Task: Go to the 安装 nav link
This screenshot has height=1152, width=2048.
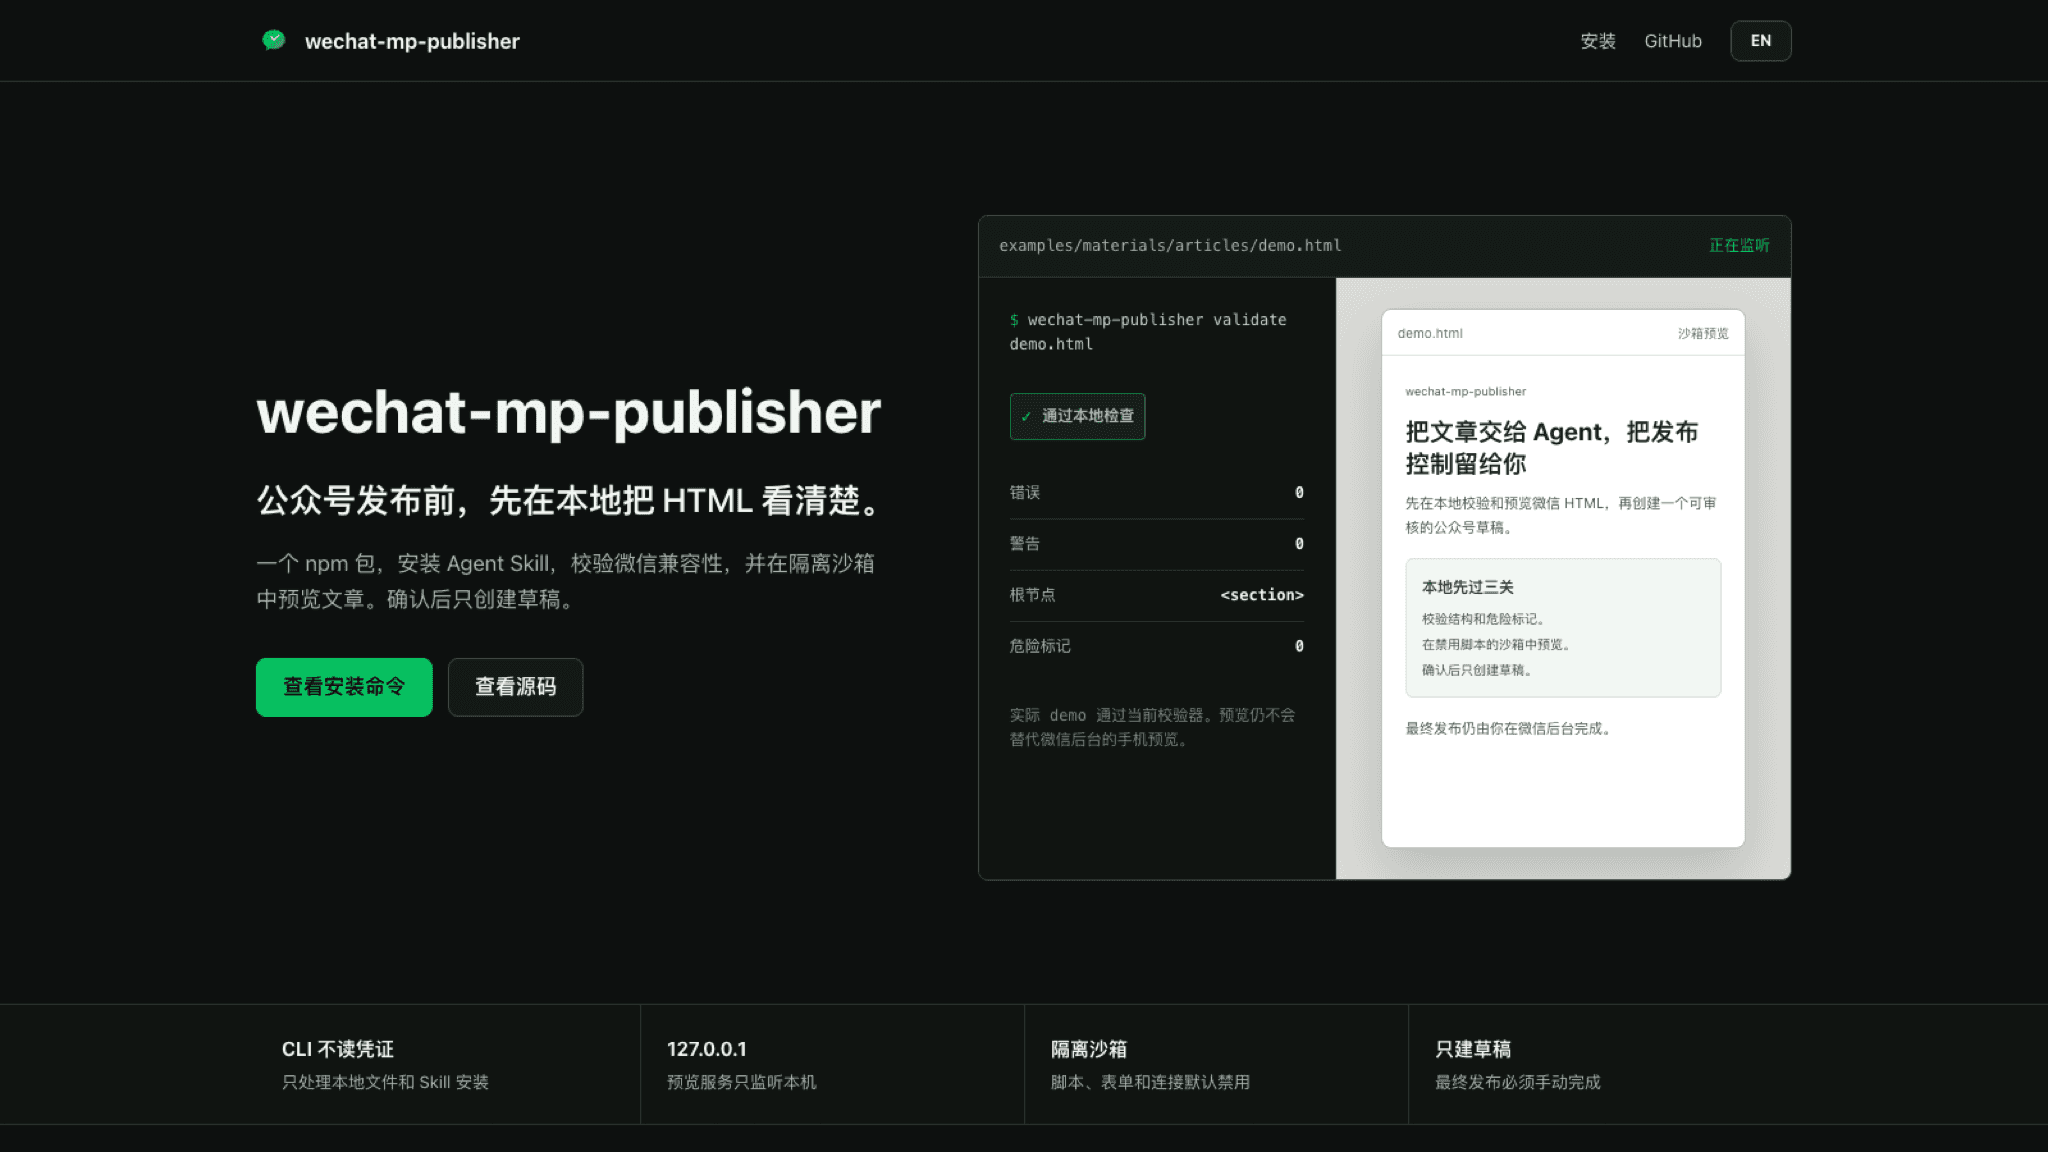Action: (1598, 41)
